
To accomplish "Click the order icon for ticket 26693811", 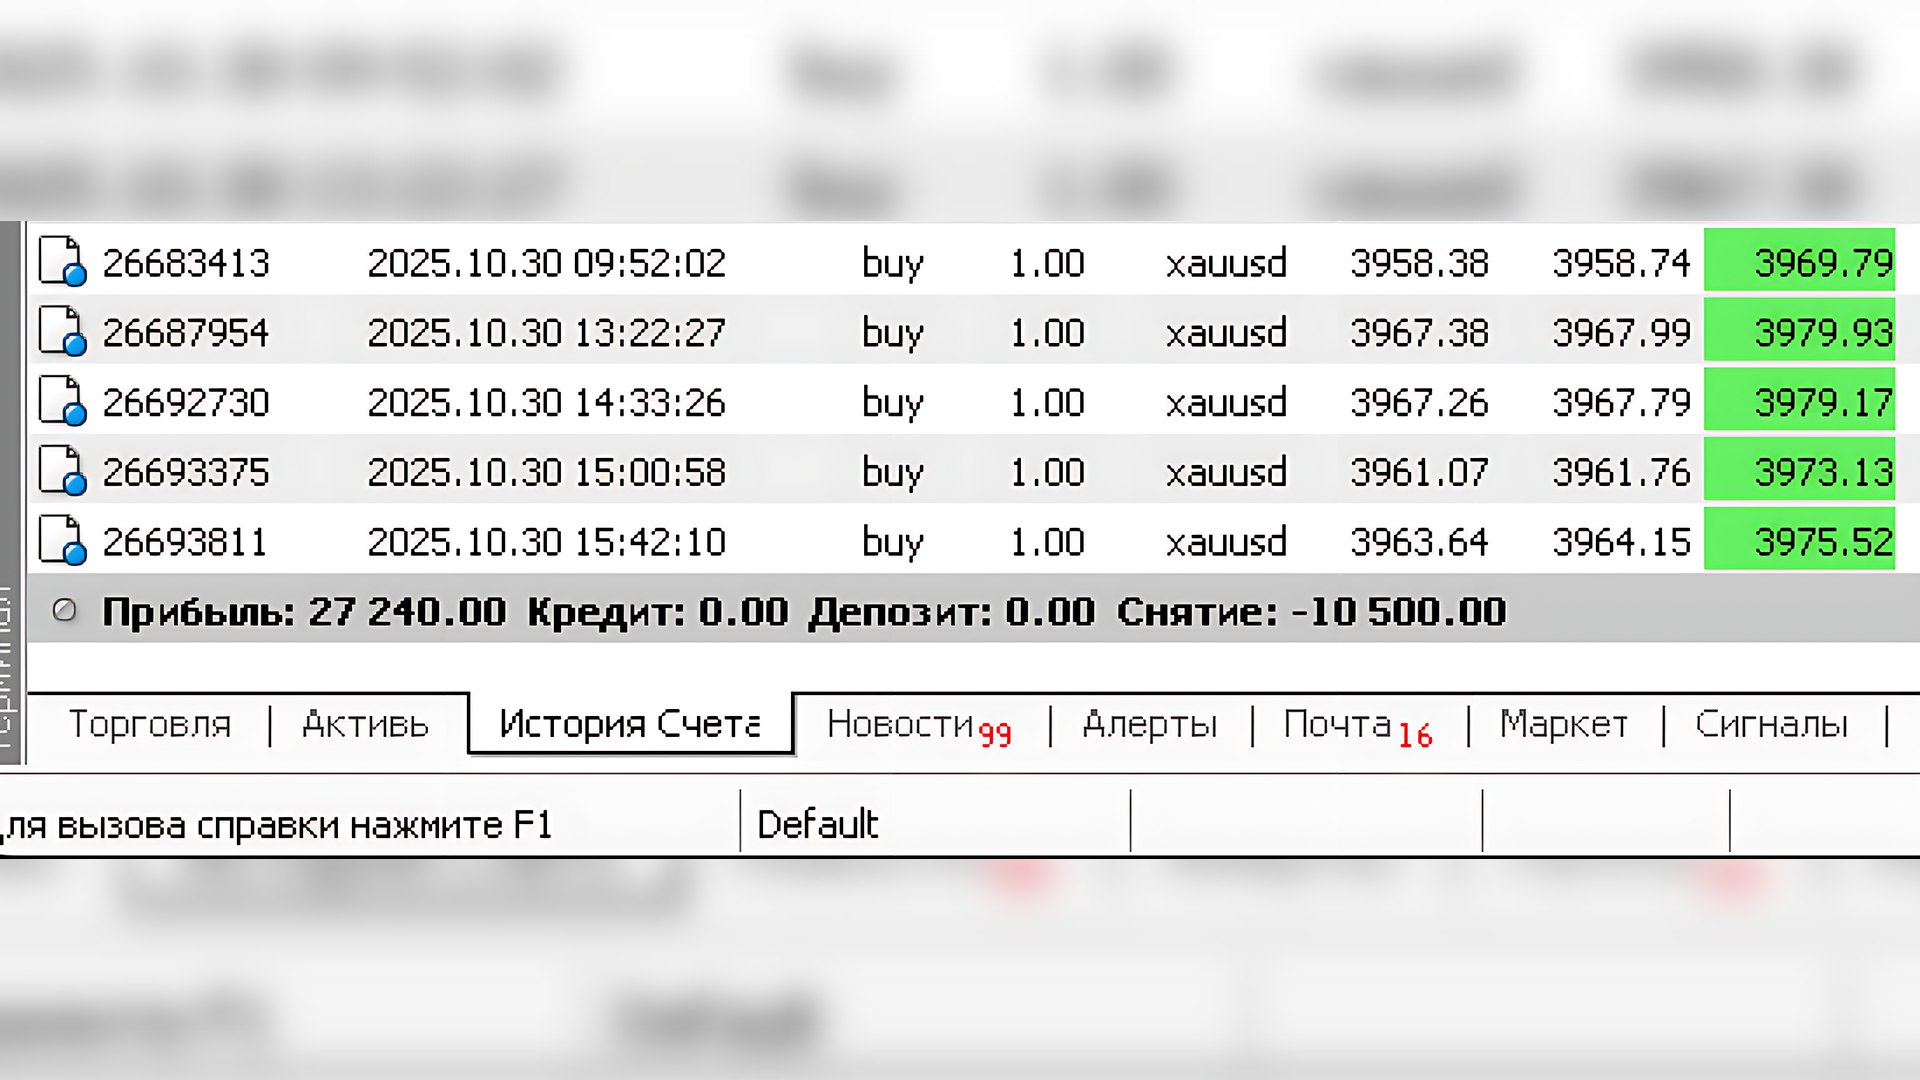I will (62, 541).
